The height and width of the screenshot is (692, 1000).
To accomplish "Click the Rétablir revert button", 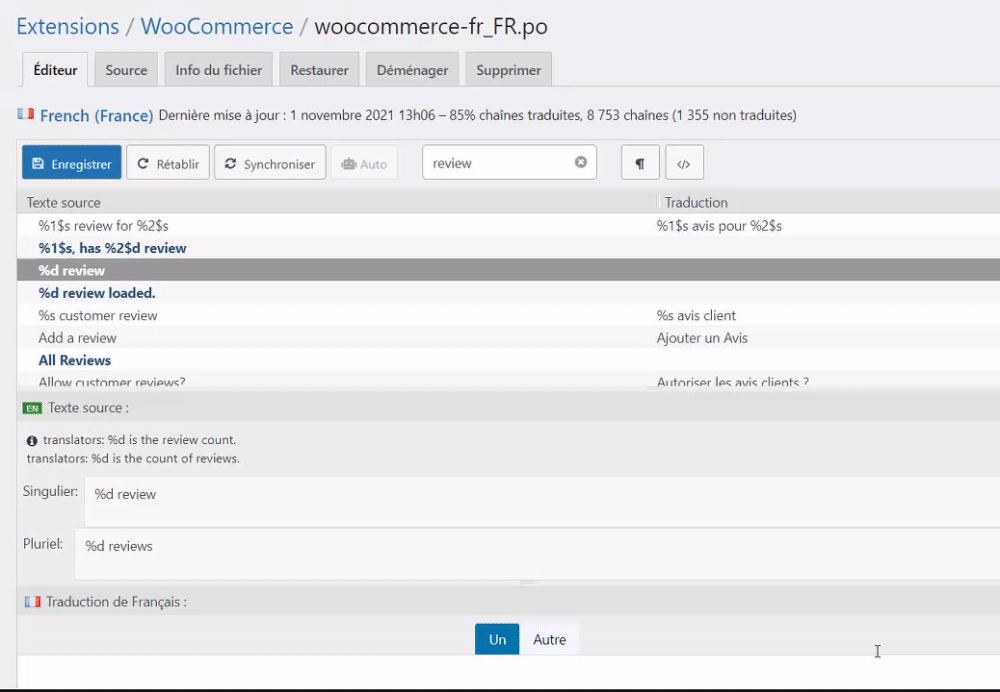I will 168,163.
